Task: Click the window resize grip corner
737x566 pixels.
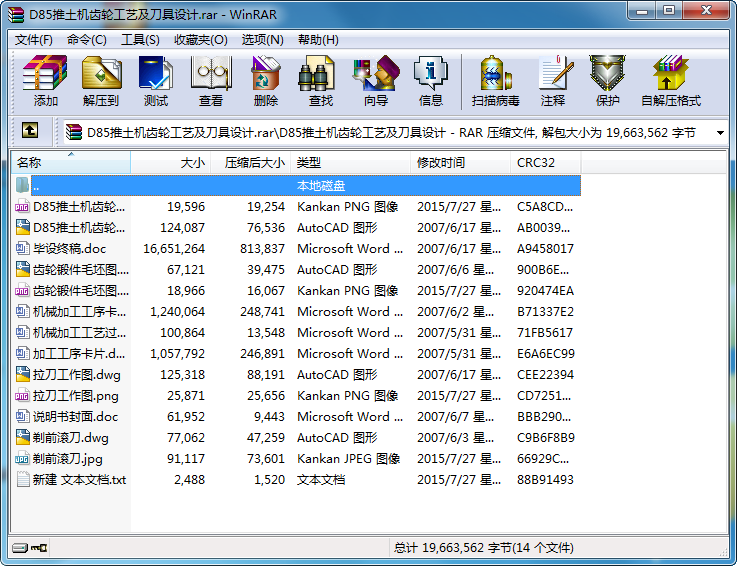Action: tap(722, 551)
